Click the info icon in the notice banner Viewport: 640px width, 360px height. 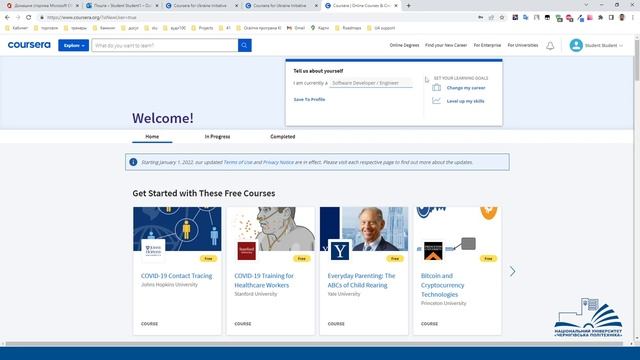coord(133,162)
